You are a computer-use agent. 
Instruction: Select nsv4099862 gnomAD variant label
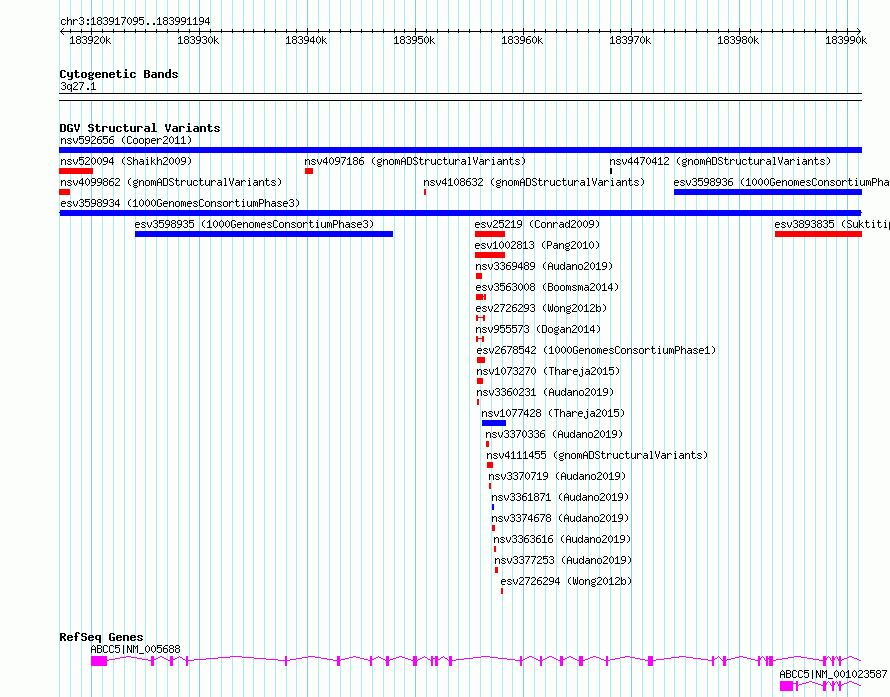coord(171,182)
